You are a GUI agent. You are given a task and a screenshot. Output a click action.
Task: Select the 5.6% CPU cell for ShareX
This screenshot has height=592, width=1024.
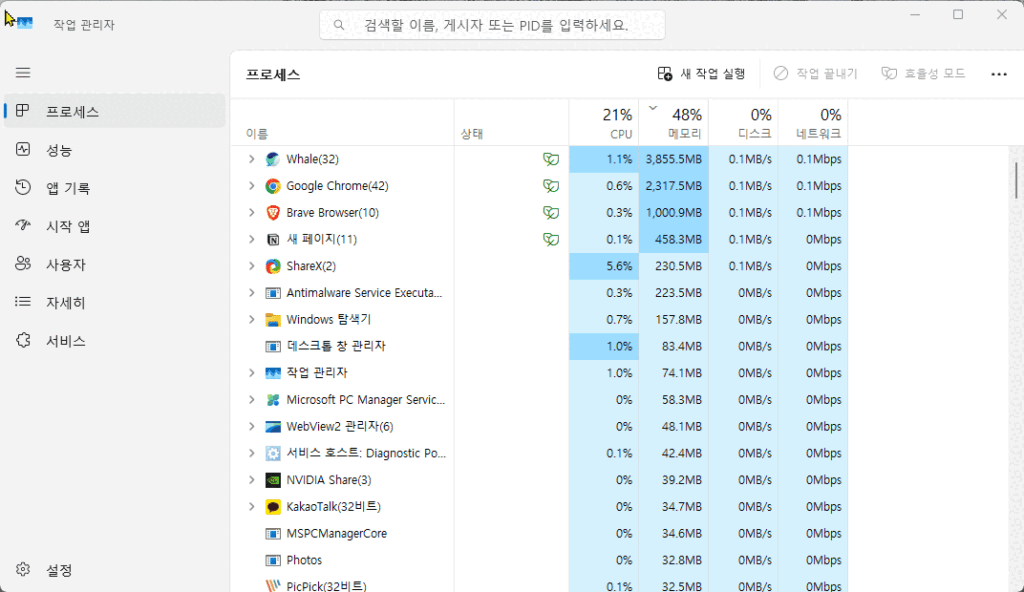604,267
